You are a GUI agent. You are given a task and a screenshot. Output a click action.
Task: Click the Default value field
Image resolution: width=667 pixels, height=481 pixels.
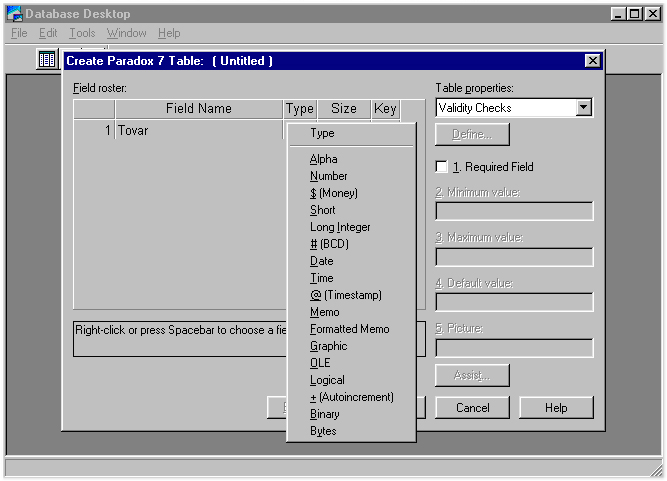point(514,302)
